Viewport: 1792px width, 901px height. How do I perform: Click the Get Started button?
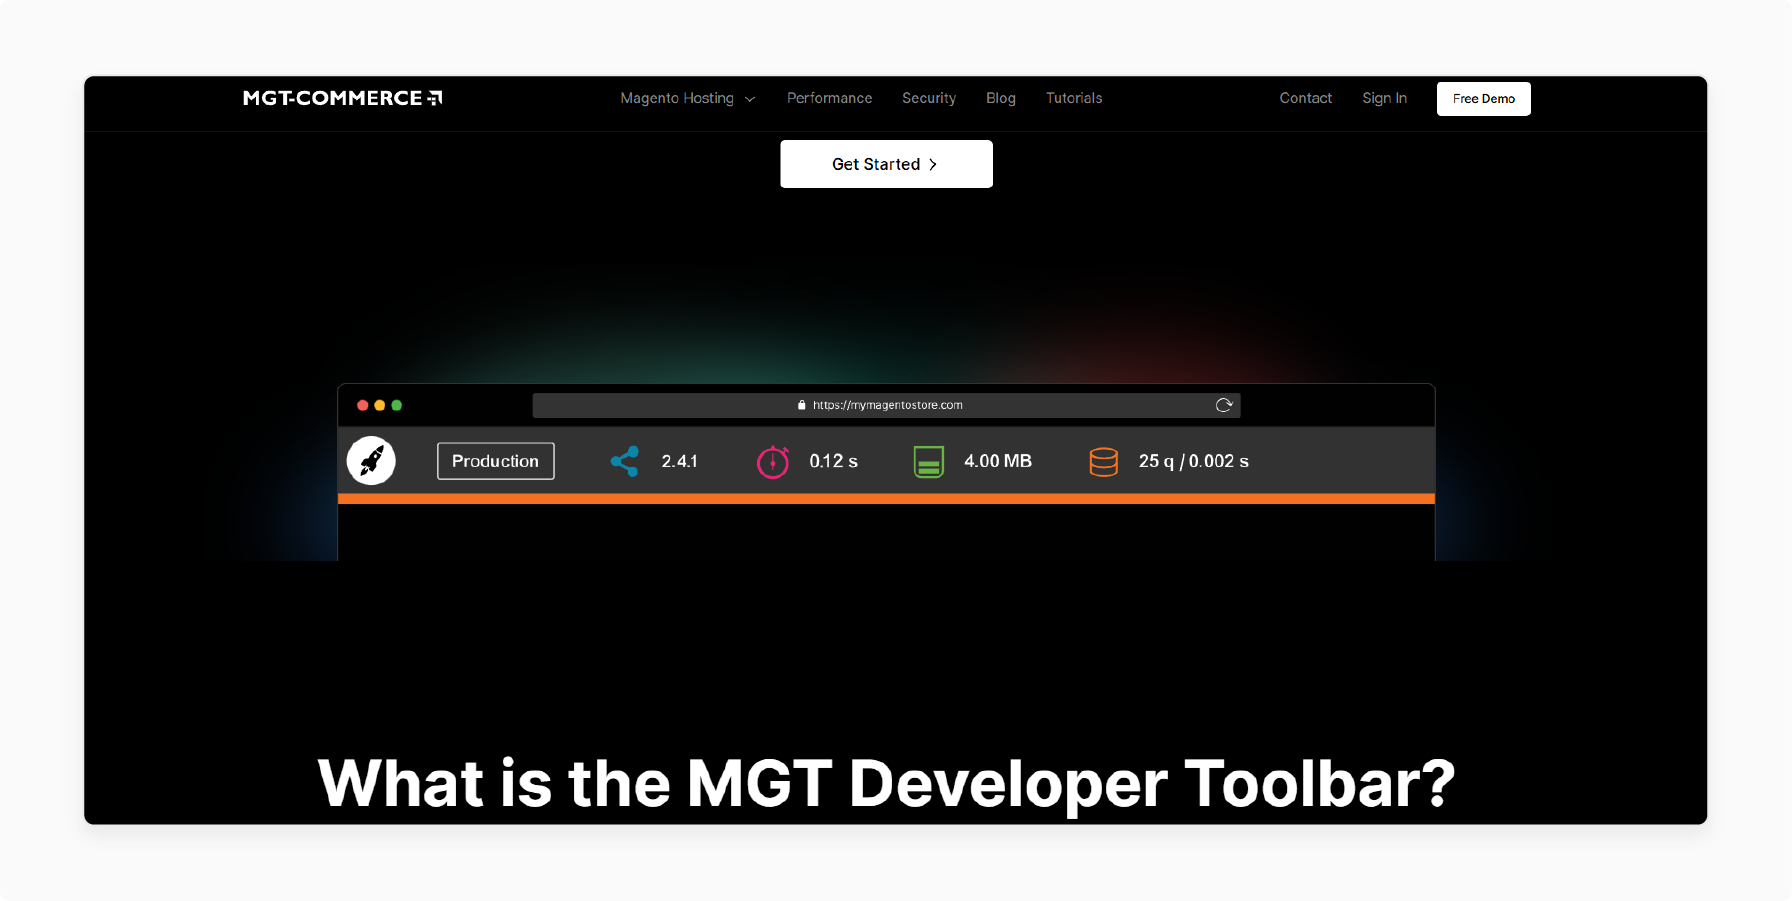pyautogui.click(x=886, y=164)
